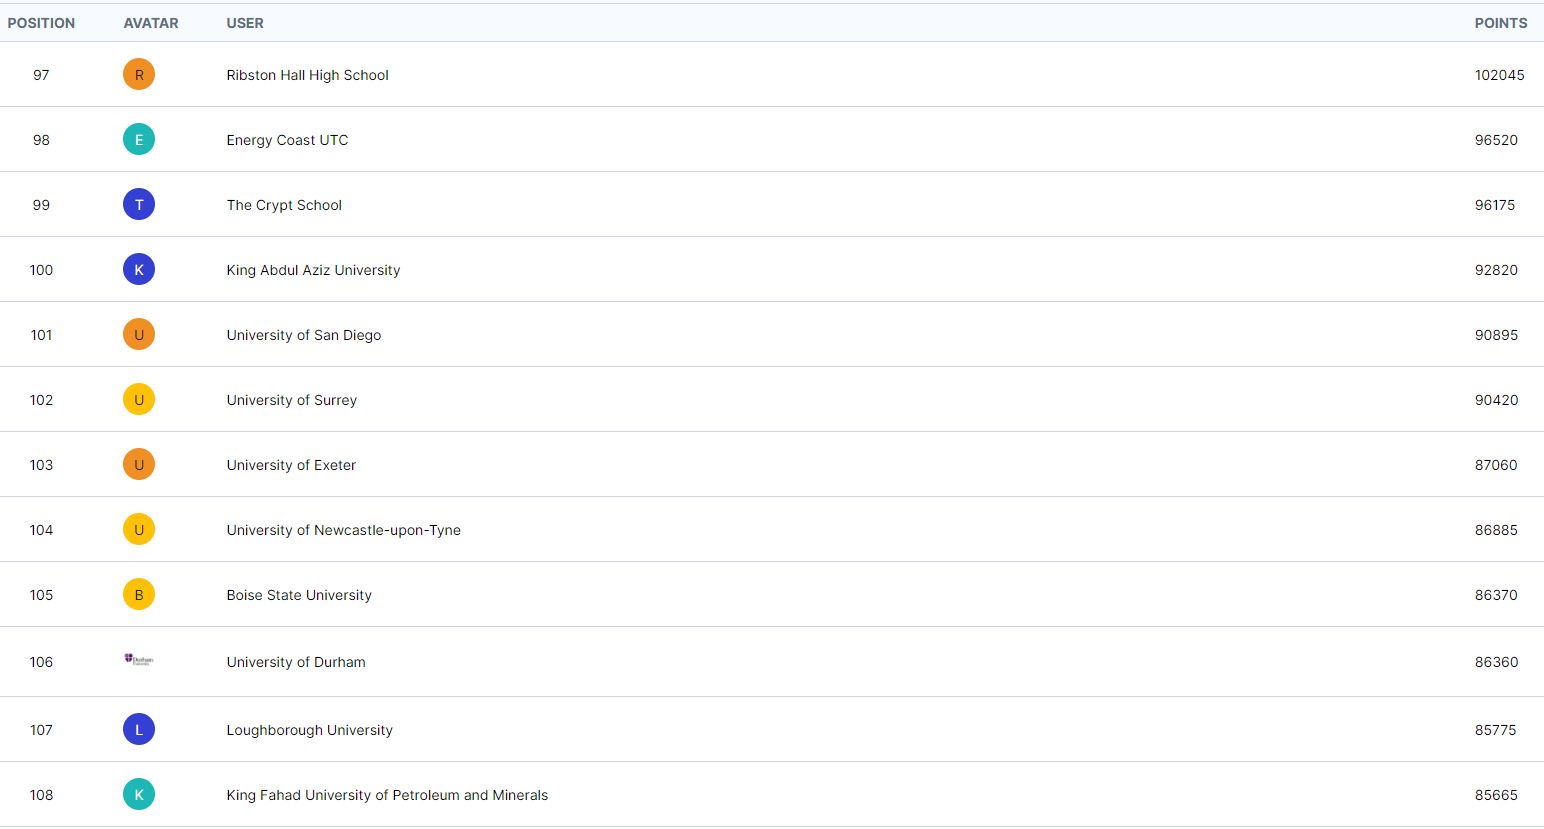Click position number 106
Image resolution: width=1544 pixels, height=829 pixels.
(41, 662)
